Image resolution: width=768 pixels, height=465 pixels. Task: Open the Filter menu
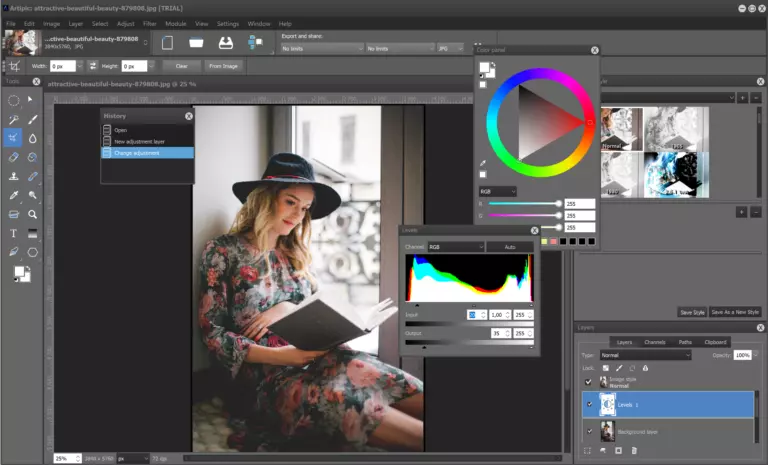click(149, 23)
